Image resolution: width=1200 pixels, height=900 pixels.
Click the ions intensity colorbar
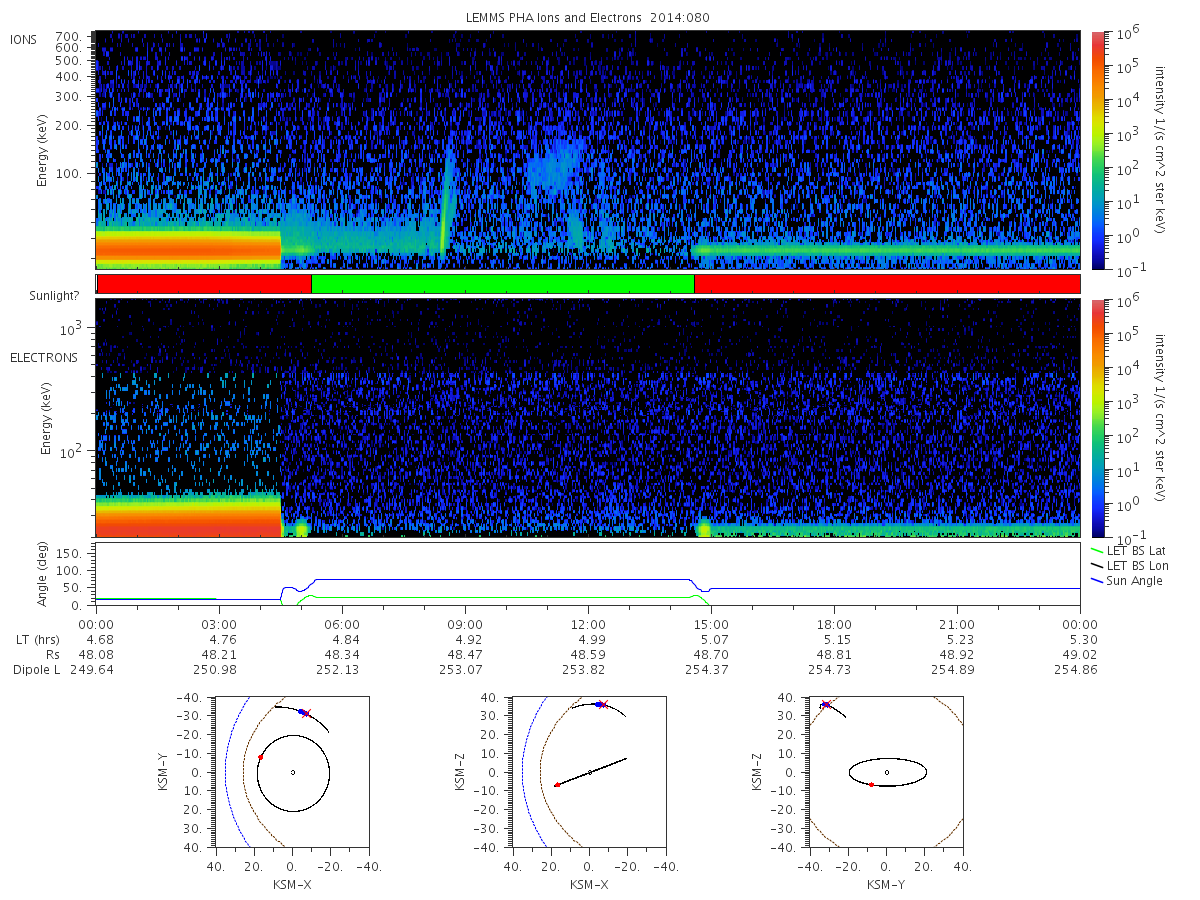point(1097,150)
